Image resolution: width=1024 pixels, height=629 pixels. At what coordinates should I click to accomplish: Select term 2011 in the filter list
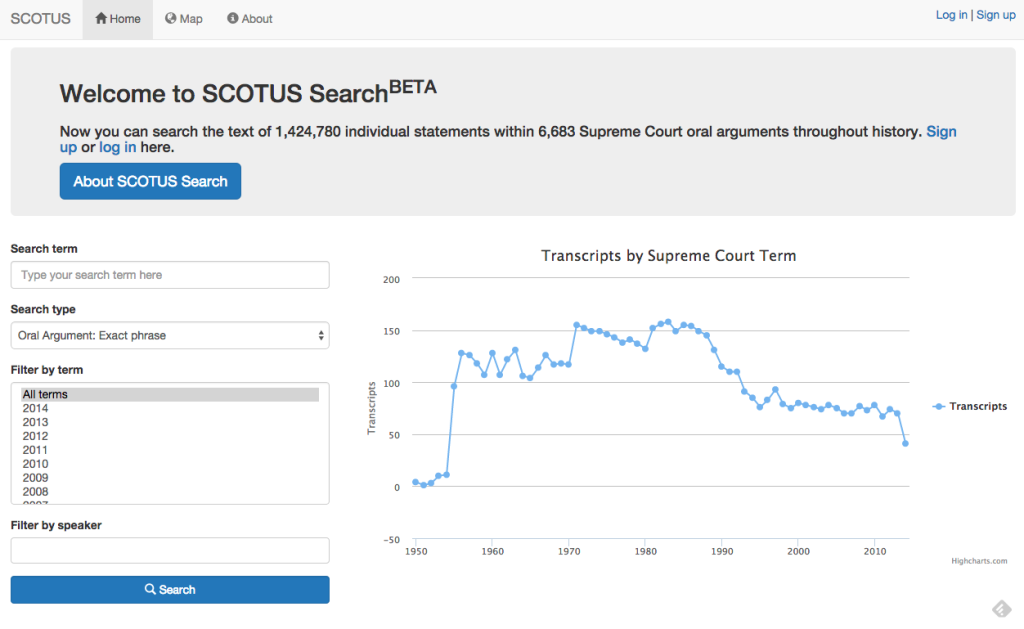(x=170, y=450)
